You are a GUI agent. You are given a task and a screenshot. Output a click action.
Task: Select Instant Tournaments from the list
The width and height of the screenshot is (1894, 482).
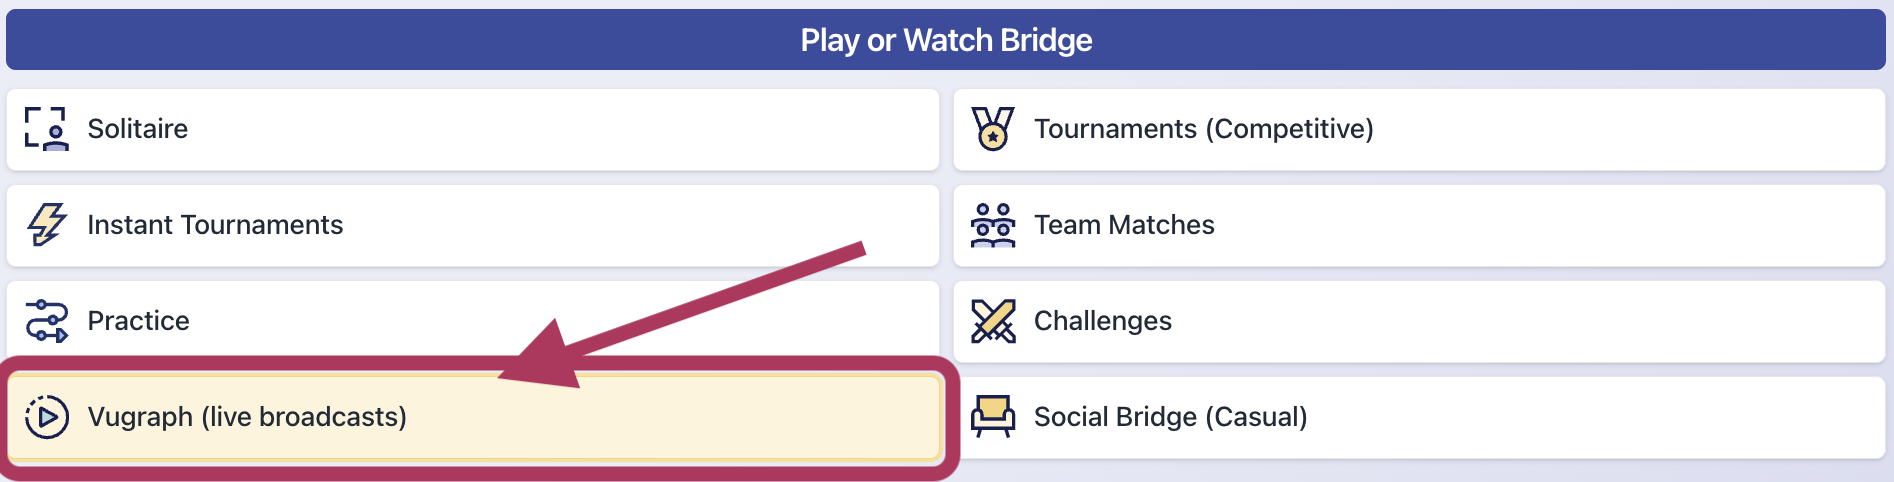pyautogui.click(x=215, y=225)
